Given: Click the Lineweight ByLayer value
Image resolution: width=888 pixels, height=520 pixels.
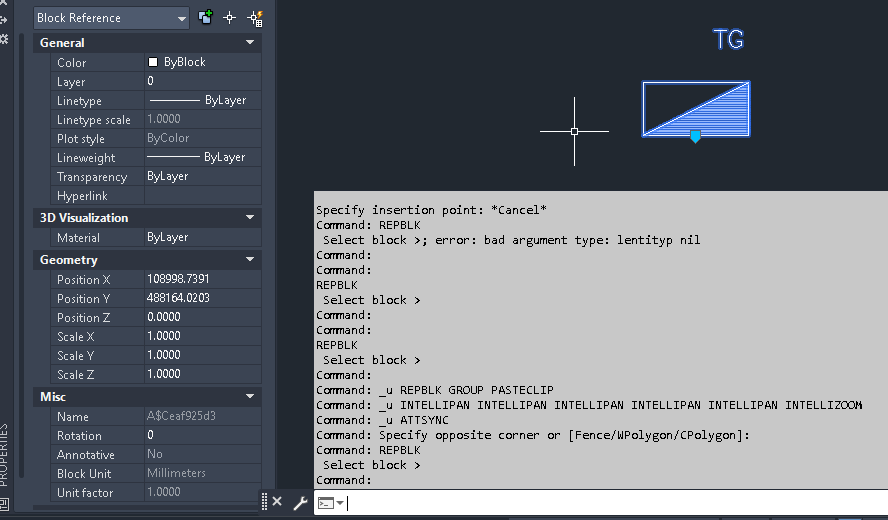Looking at the screenshot, I should 203,157.
